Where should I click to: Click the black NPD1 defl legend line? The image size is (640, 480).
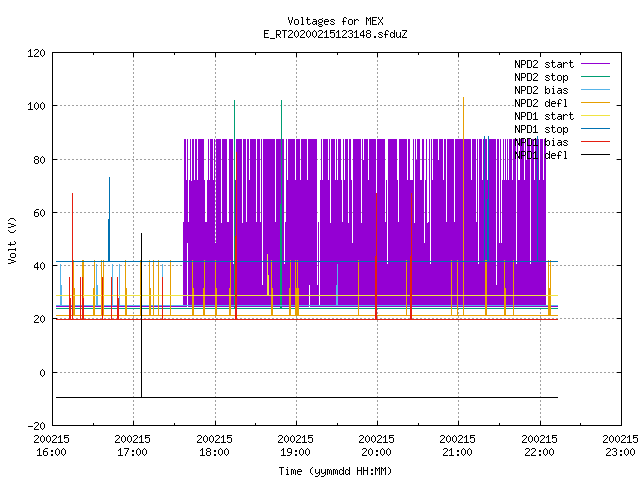[x=595, y=155]
